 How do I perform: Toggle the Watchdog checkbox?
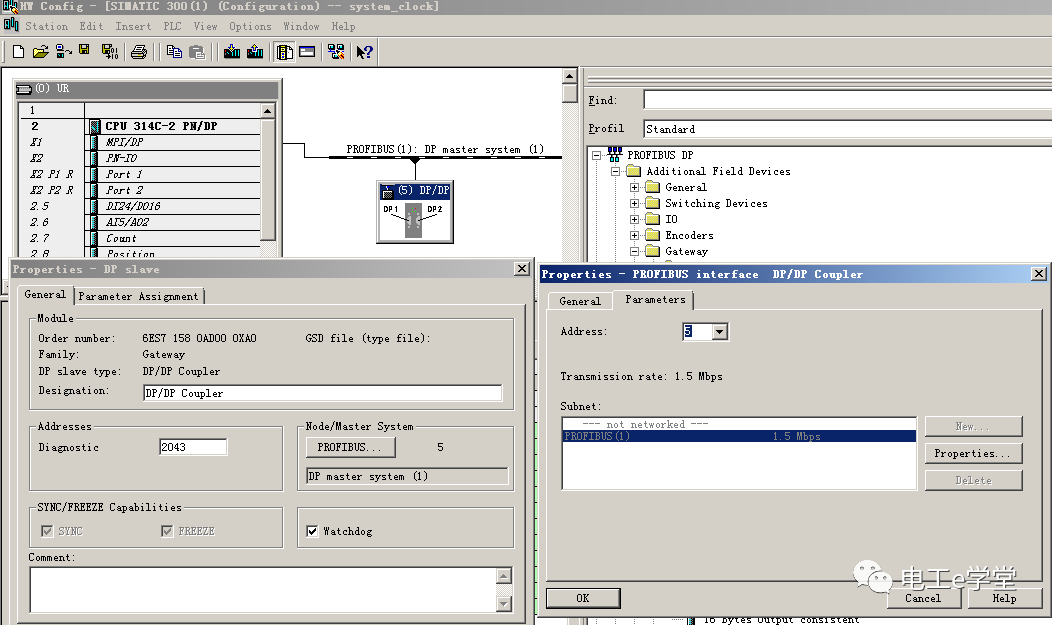coord(312,531)
